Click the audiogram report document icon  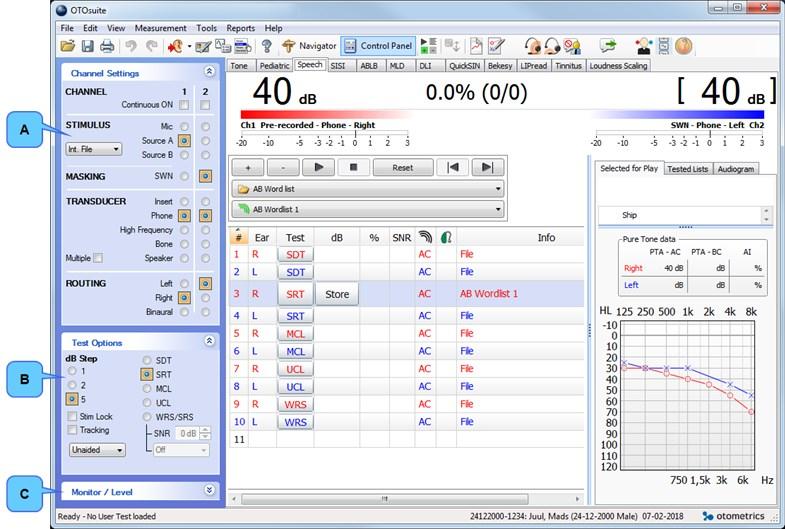pyautogui.click(x=476, y=46)
